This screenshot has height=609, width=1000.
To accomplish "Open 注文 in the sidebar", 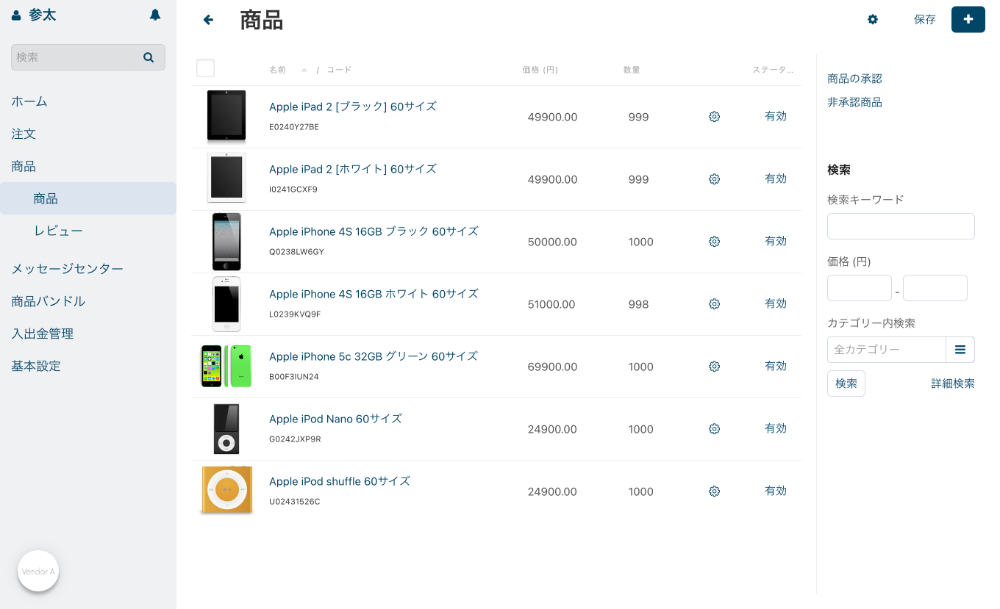I will pos(24,134).
